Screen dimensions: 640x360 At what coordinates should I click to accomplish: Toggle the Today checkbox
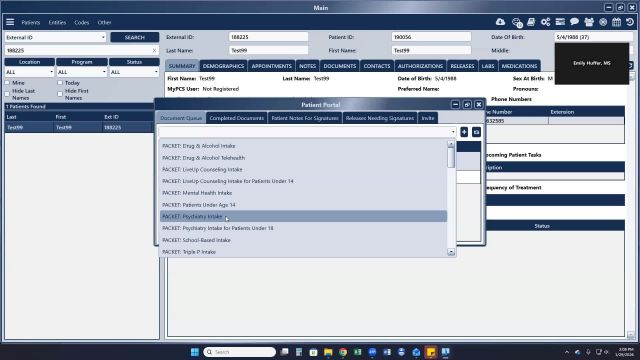click(60, 83)
